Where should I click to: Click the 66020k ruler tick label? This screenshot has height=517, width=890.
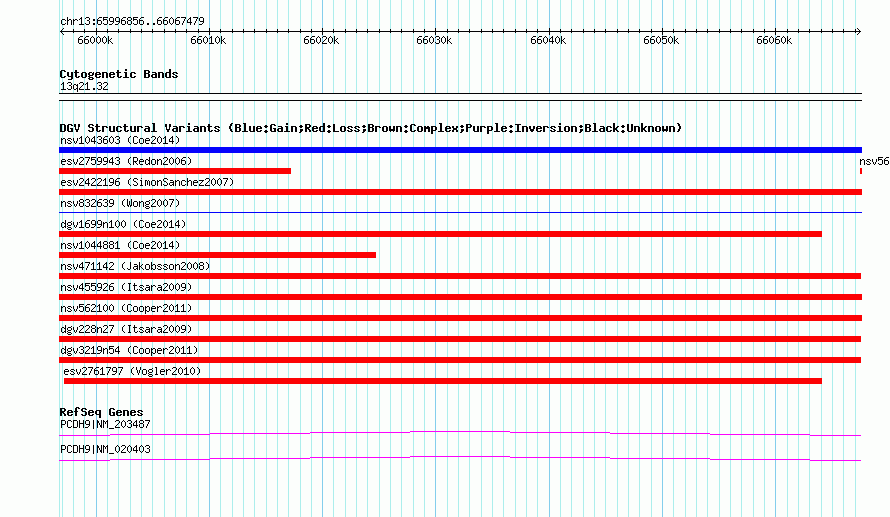[321, 40]
